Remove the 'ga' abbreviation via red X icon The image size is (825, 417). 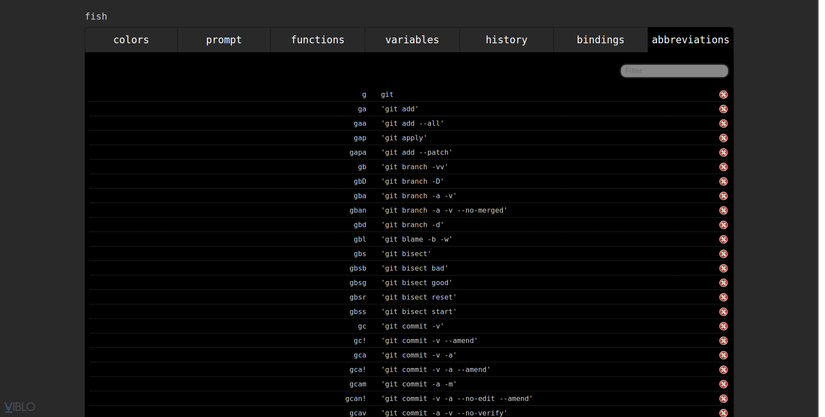tap(723, 109)
